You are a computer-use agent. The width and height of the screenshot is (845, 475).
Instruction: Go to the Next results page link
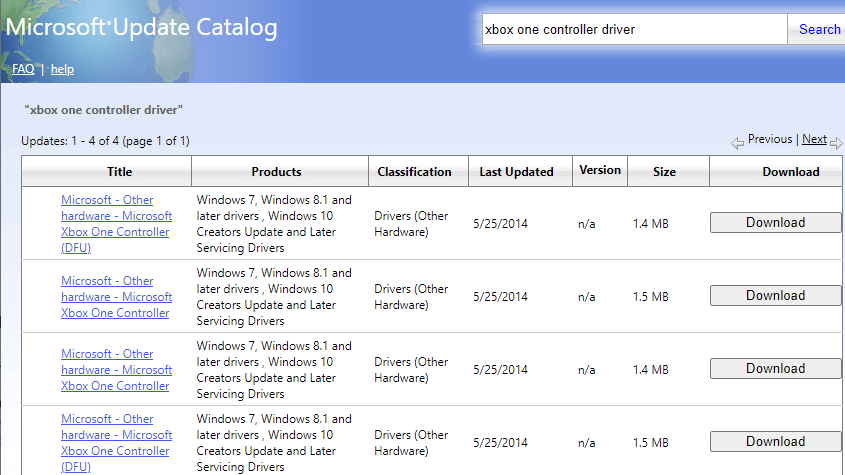point(814,139)
